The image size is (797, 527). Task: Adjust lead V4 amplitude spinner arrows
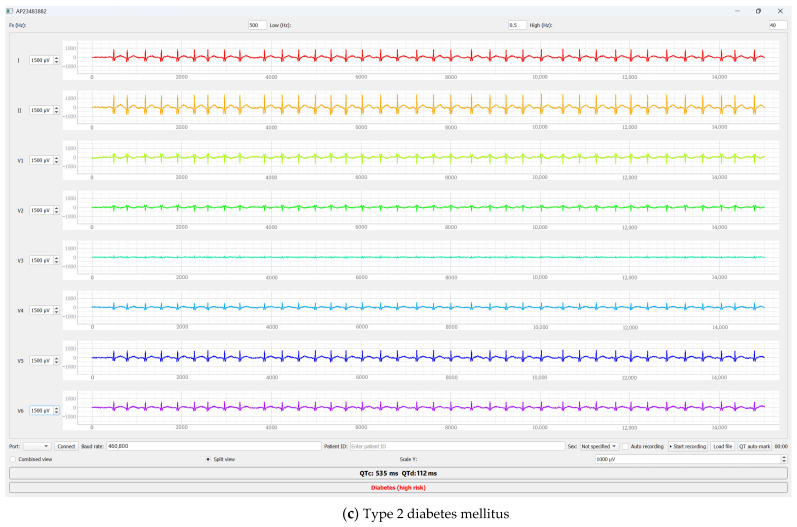(x=56, y=310)
